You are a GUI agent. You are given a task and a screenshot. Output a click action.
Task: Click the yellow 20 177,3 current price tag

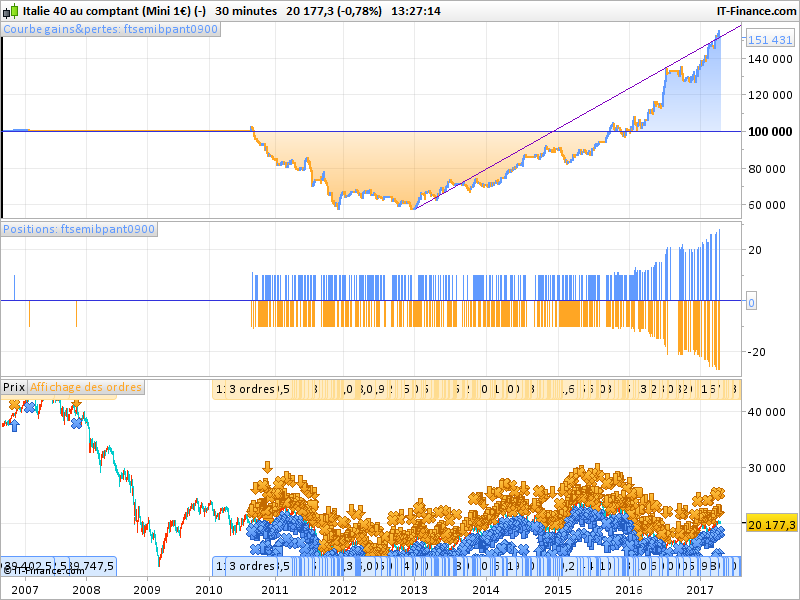tap(771, 524)
